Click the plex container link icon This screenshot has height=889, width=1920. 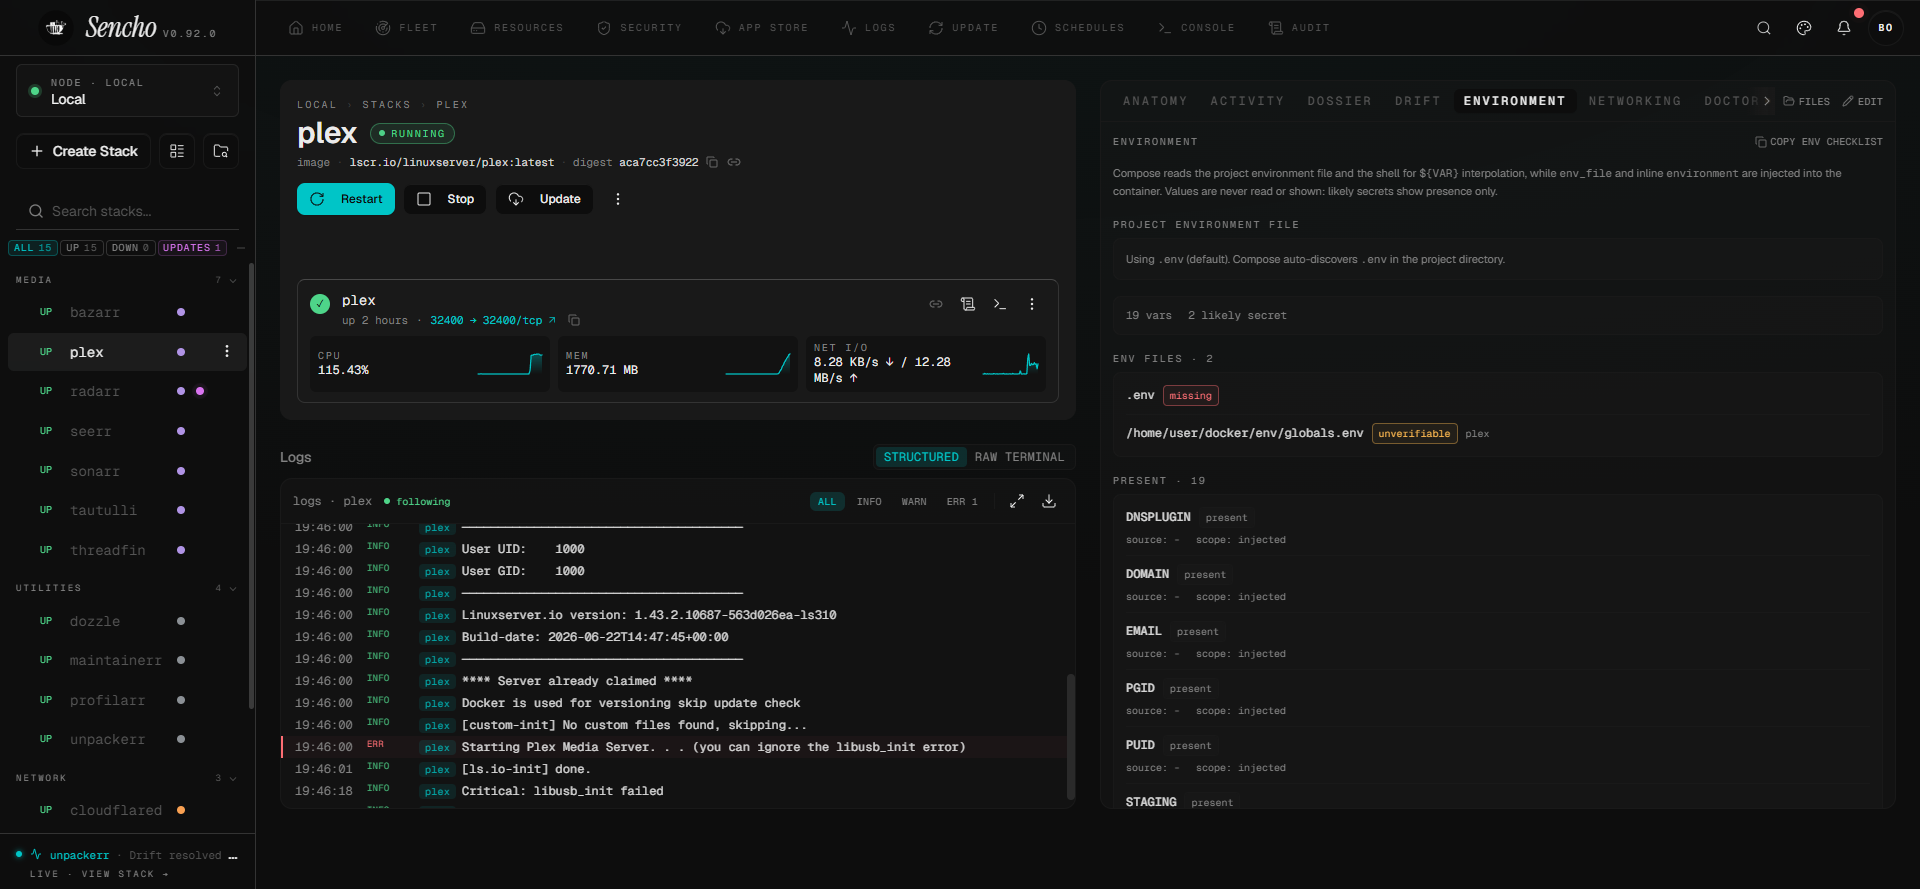[936, 304]
